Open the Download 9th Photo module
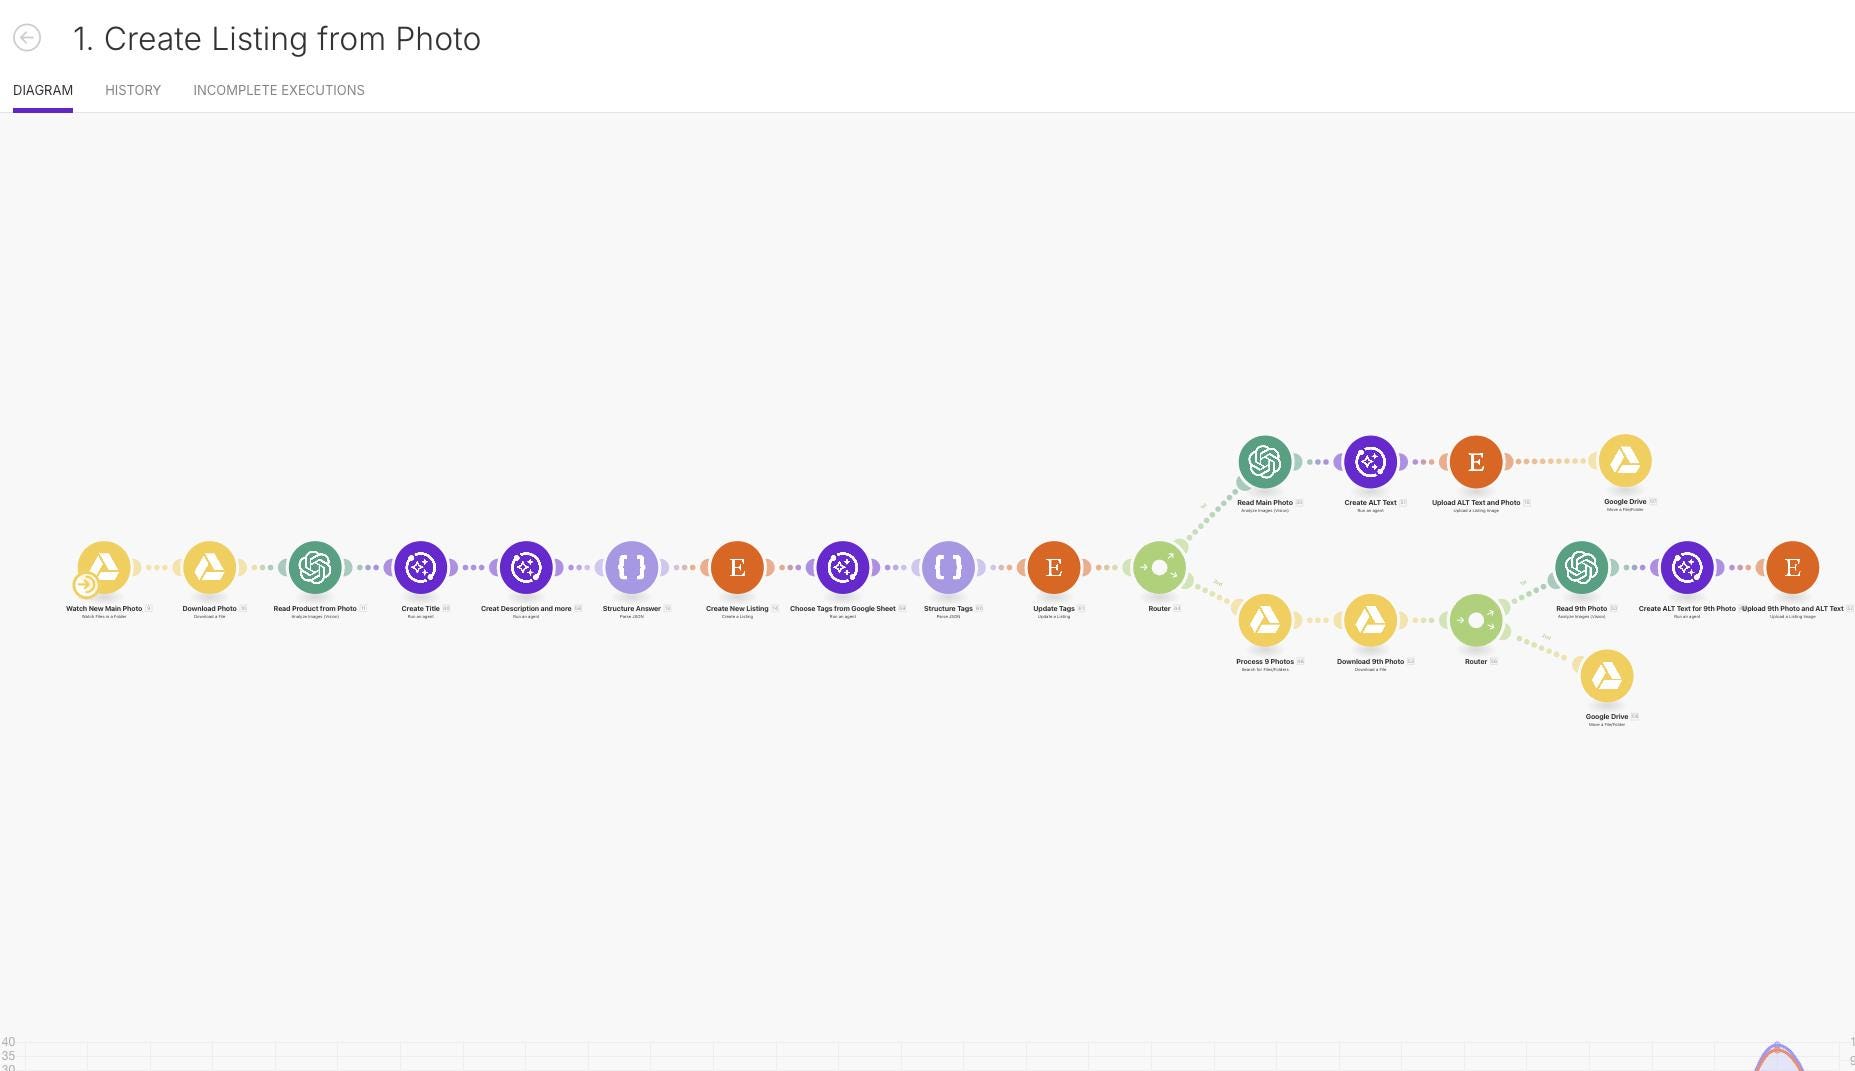 tap(1370, 620)
